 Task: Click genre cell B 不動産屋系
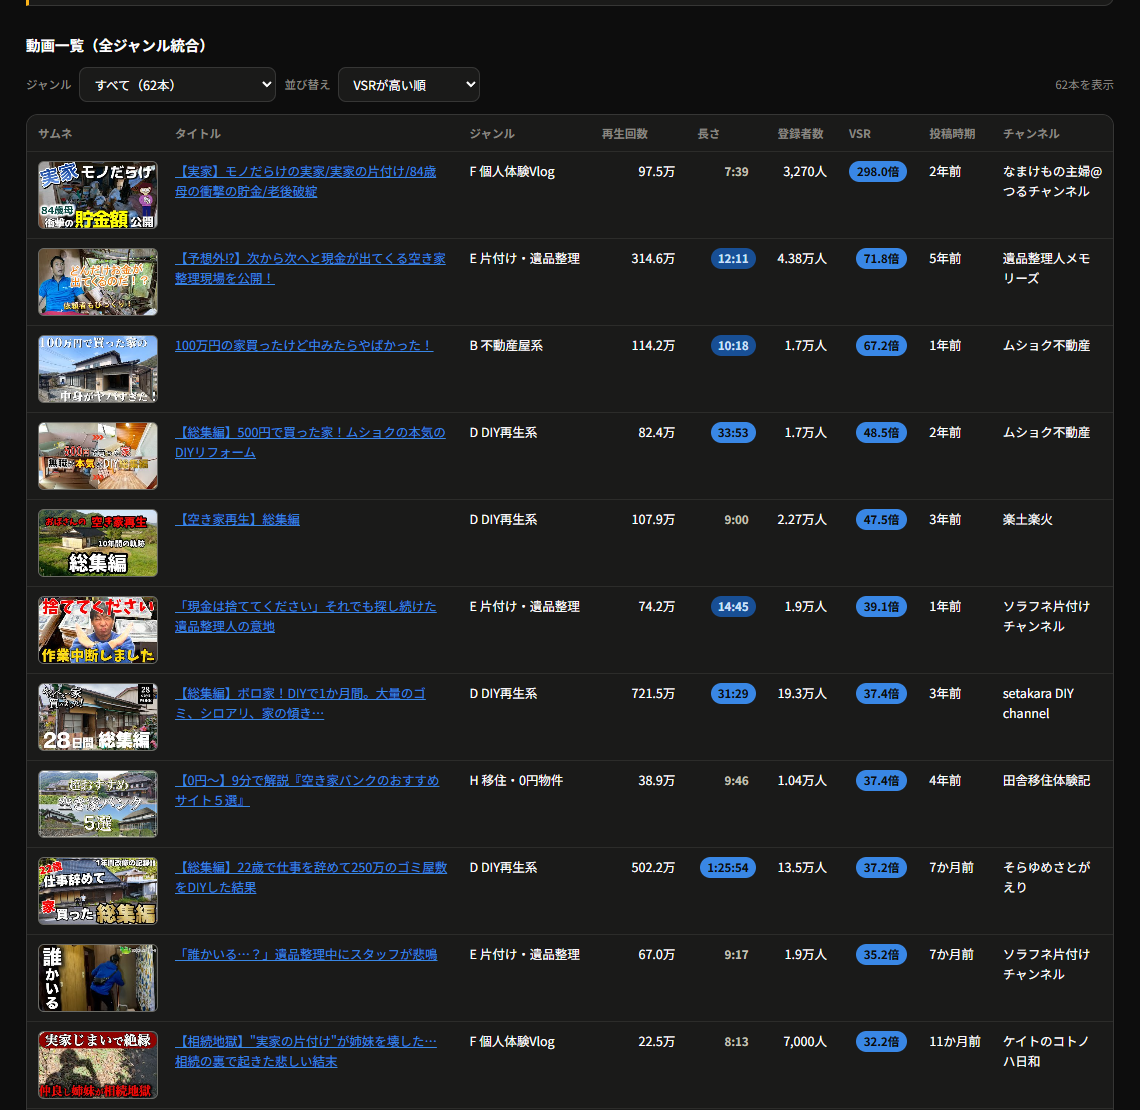(506, 345)
